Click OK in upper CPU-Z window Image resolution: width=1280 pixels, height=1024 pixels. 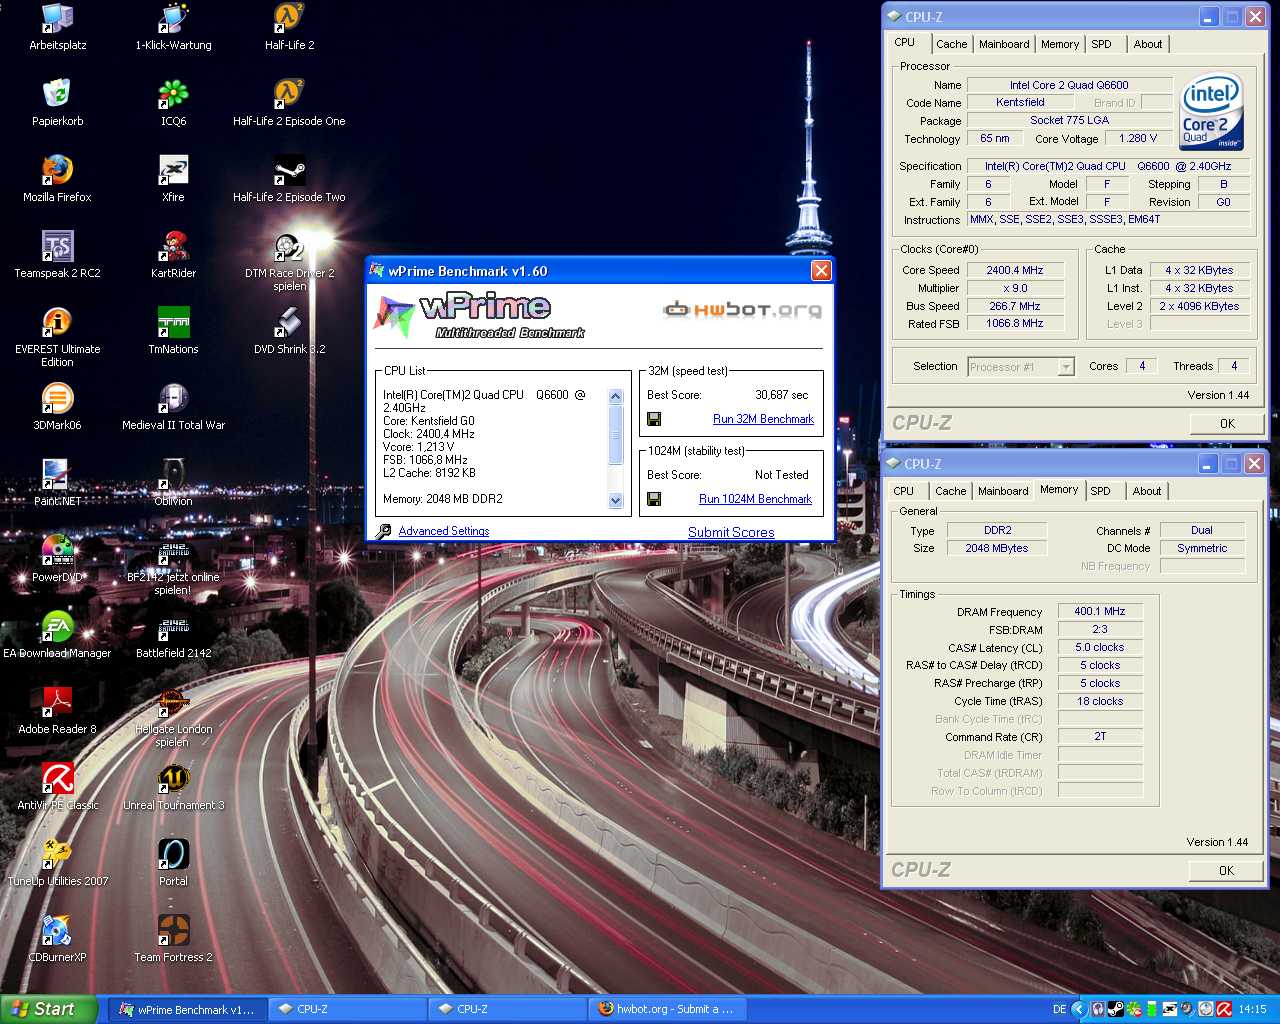coord(1227,423)
